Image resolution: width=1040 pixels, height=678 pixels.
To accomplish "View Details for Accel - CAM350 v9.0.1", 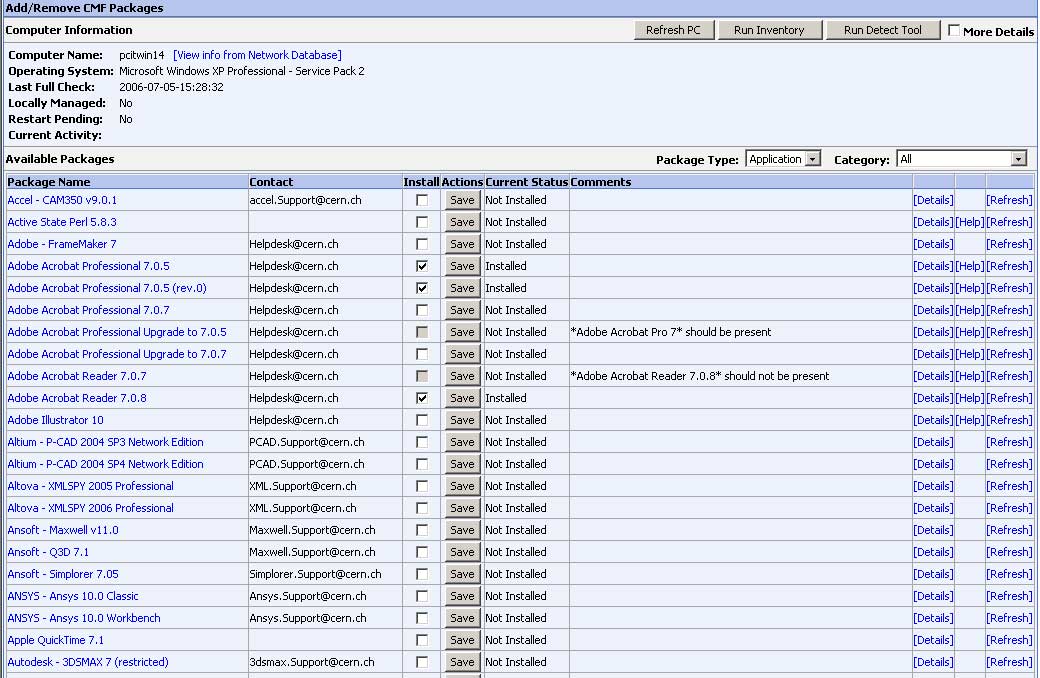I will pos(933,200).
